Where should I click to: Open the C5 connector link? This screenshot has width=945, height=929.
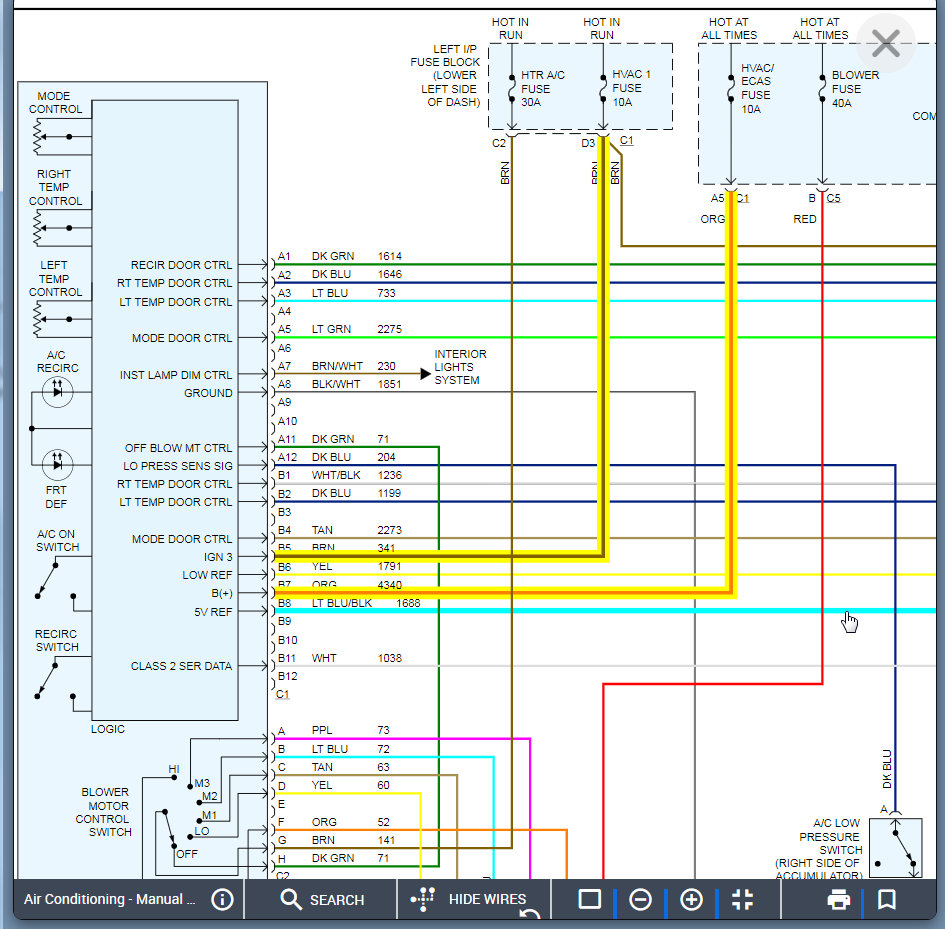coord(834,198)
